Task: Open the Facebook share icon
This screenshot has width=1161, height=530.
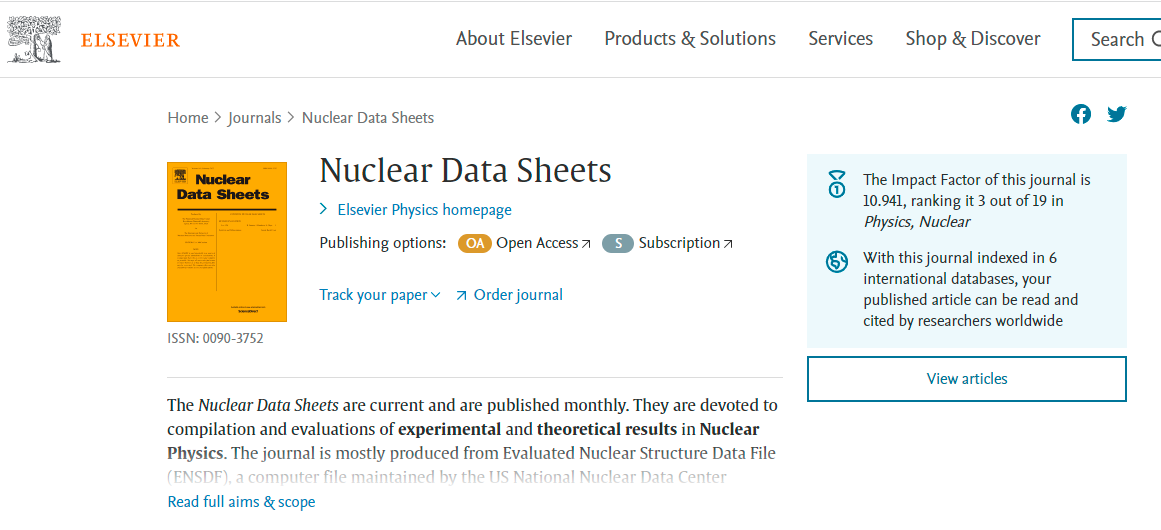Action: click(1081, 114)
